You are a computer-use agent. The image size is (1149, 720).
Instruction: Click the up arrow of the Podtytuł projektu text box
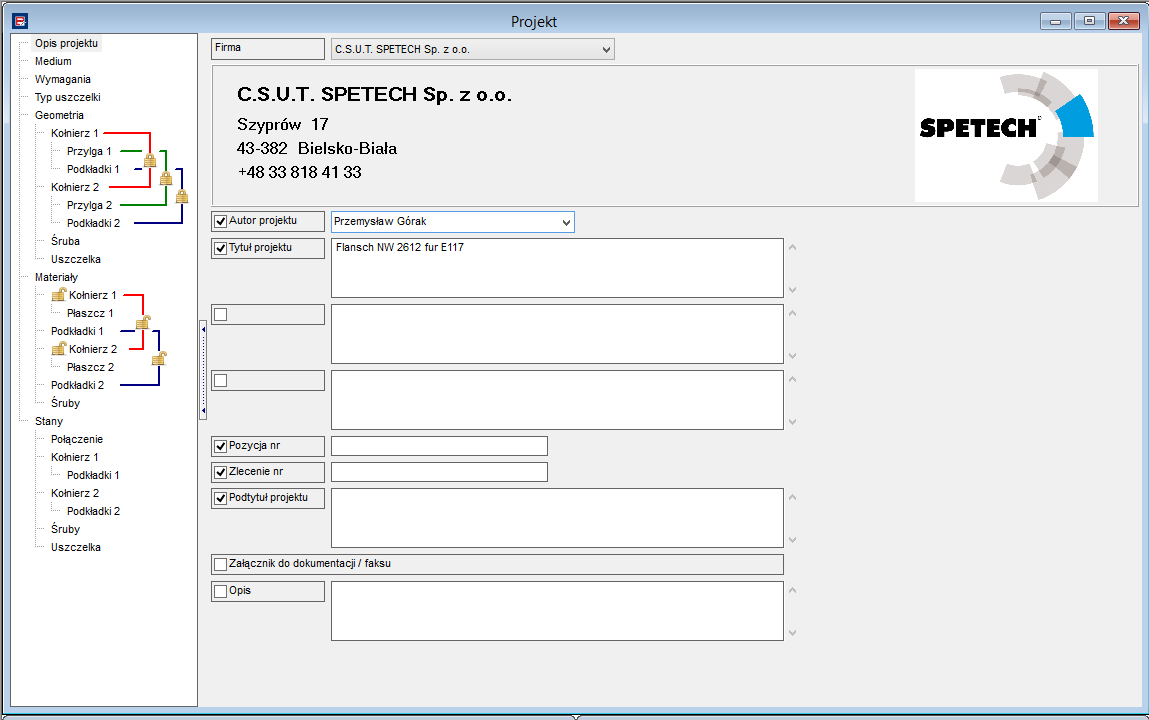point(792,497)
